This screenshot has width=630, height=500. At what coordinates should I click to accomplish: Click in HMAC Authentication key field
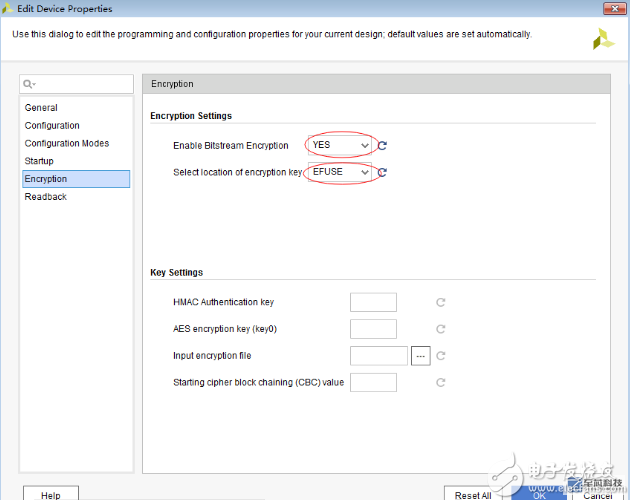click(373, 302)
